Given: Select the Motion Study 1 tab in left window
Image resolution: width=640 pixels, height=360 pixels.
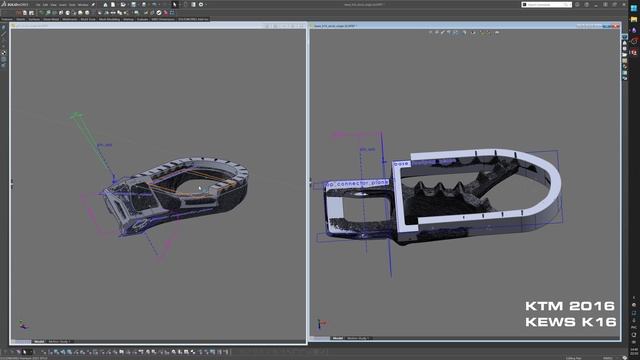Looking at the screenshot, I should click(x=59, y=342).
